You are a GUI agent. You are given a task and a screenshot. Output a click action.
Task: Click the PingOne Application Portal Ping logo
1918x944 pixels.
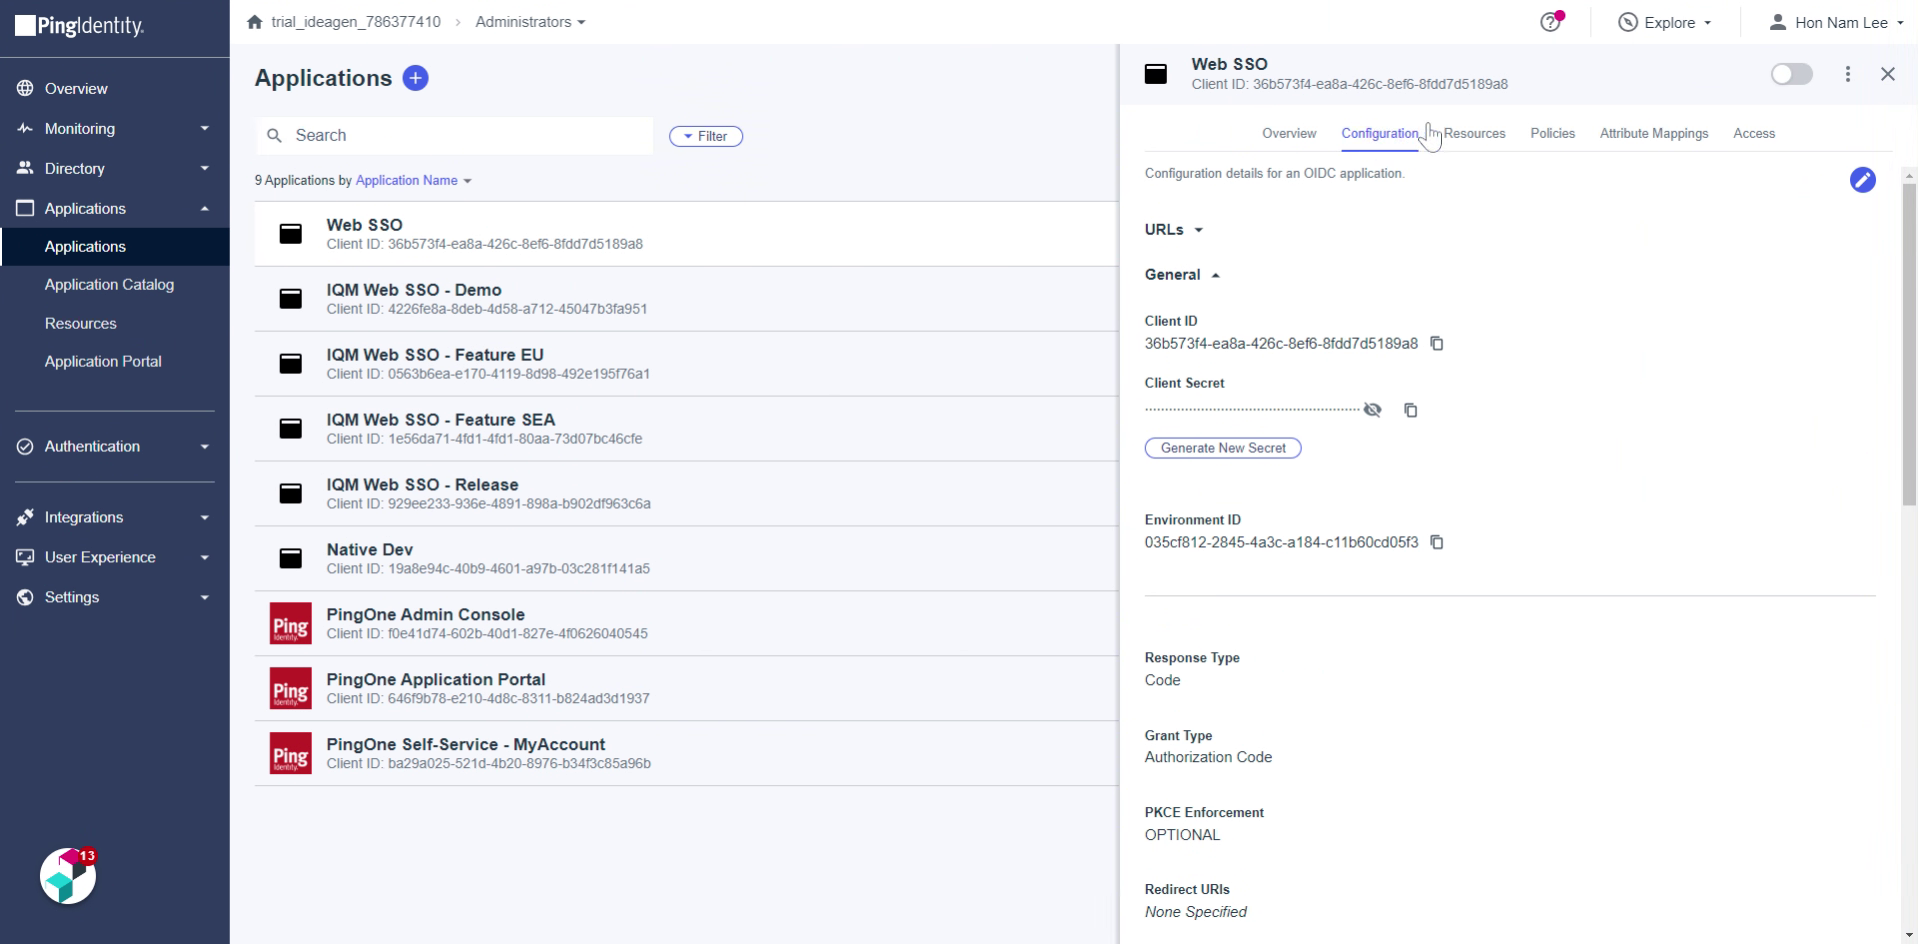(x=290, y=688)
